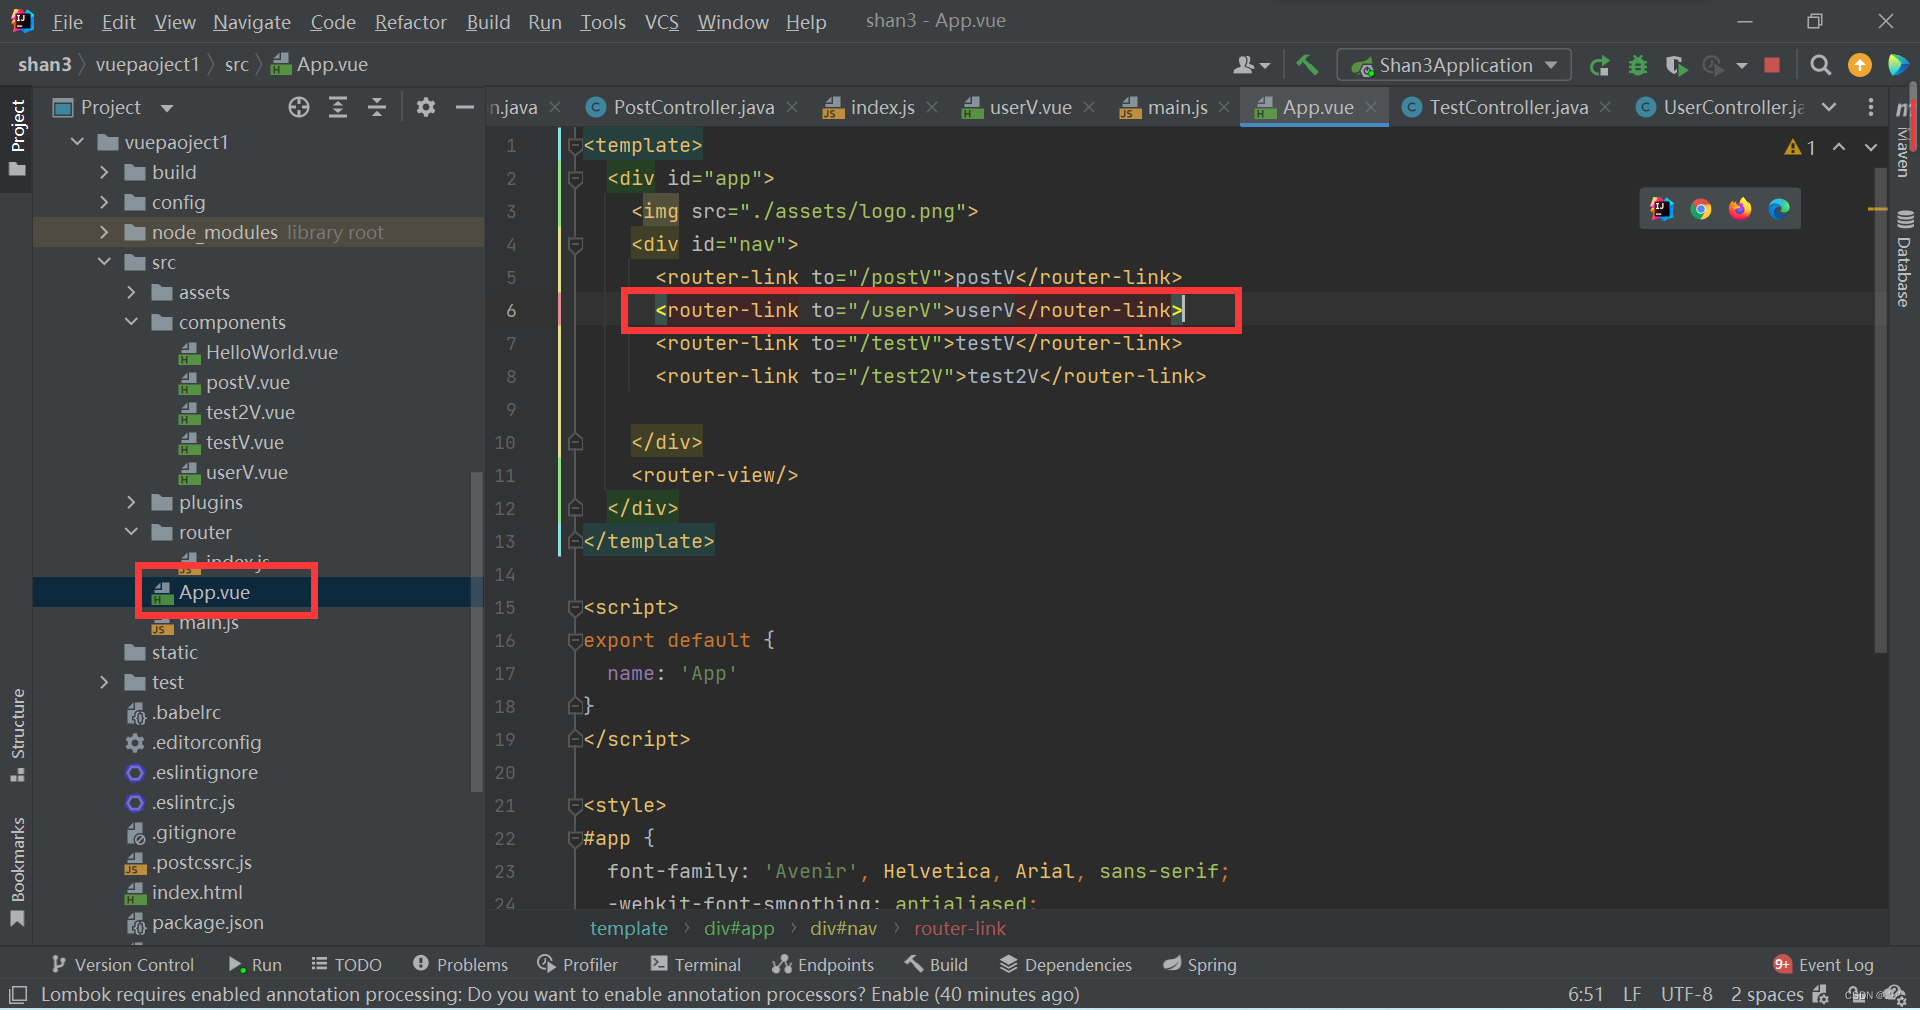Expand the assets folder

[x=132, y=292]
